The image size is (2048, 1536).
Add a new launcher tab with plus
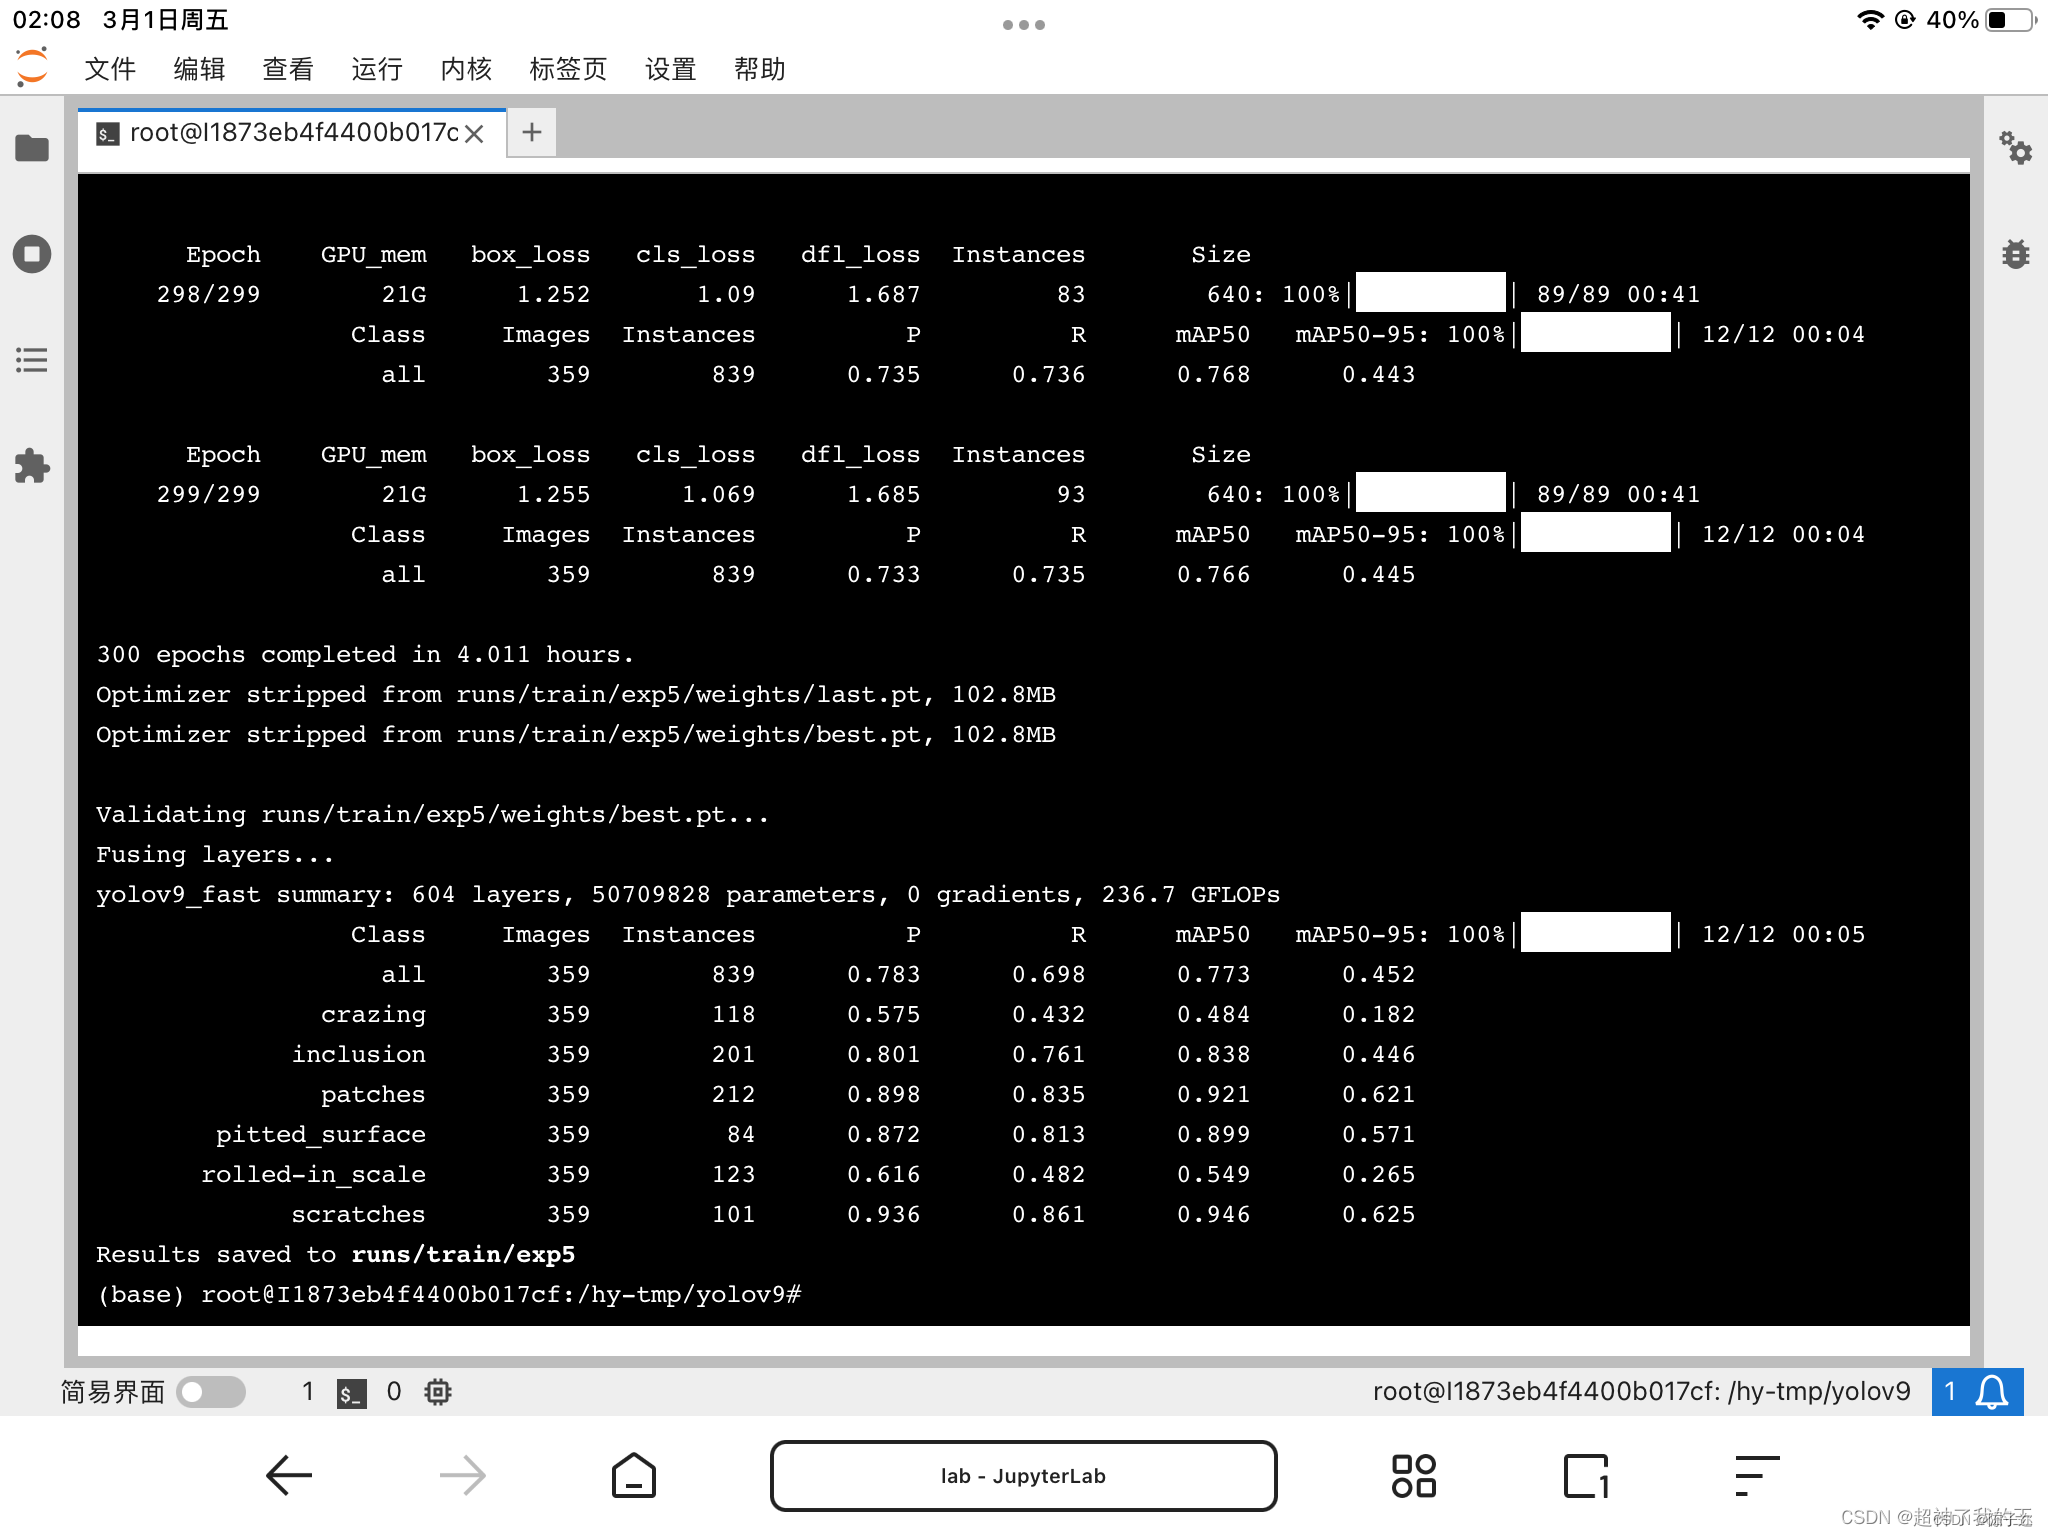532,132
